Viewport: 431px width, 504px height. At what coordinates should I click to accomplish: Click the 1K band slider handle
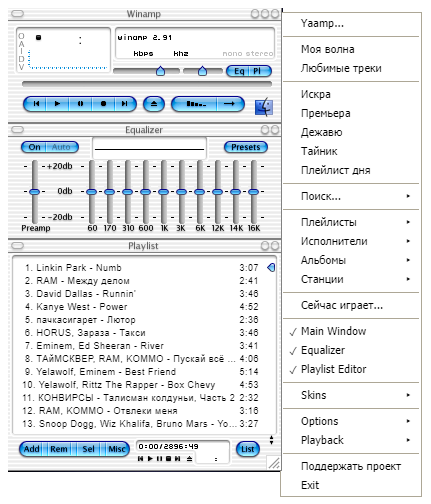tap(163, 192)
